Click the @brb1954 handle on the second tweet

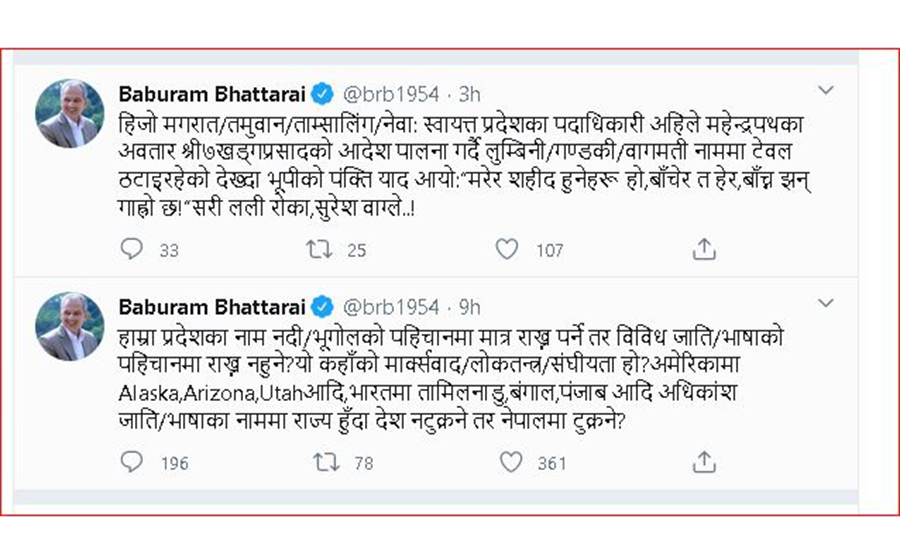pyautogui.click(x=391, y=307)
